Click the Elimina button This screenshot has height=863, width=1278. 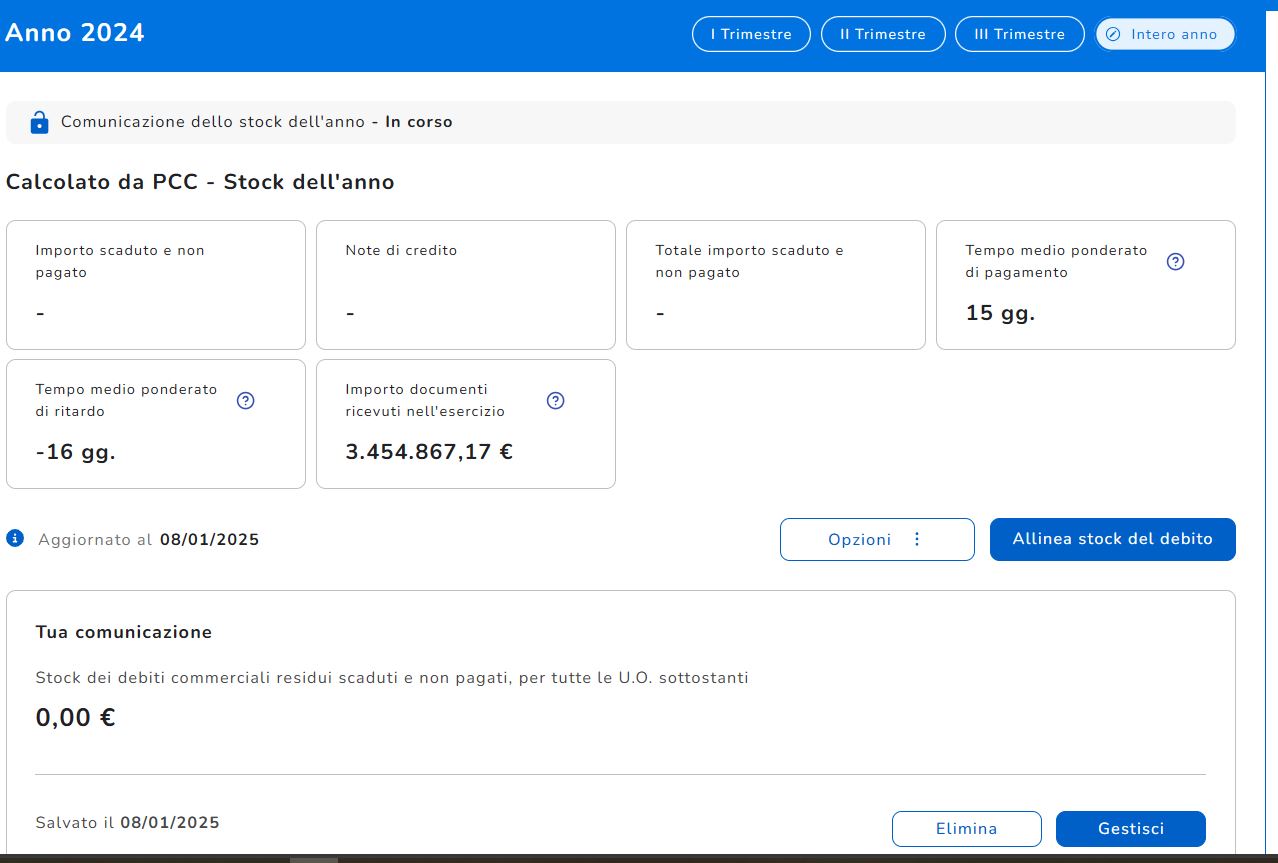pyautogui.click(x=966, y=829)
